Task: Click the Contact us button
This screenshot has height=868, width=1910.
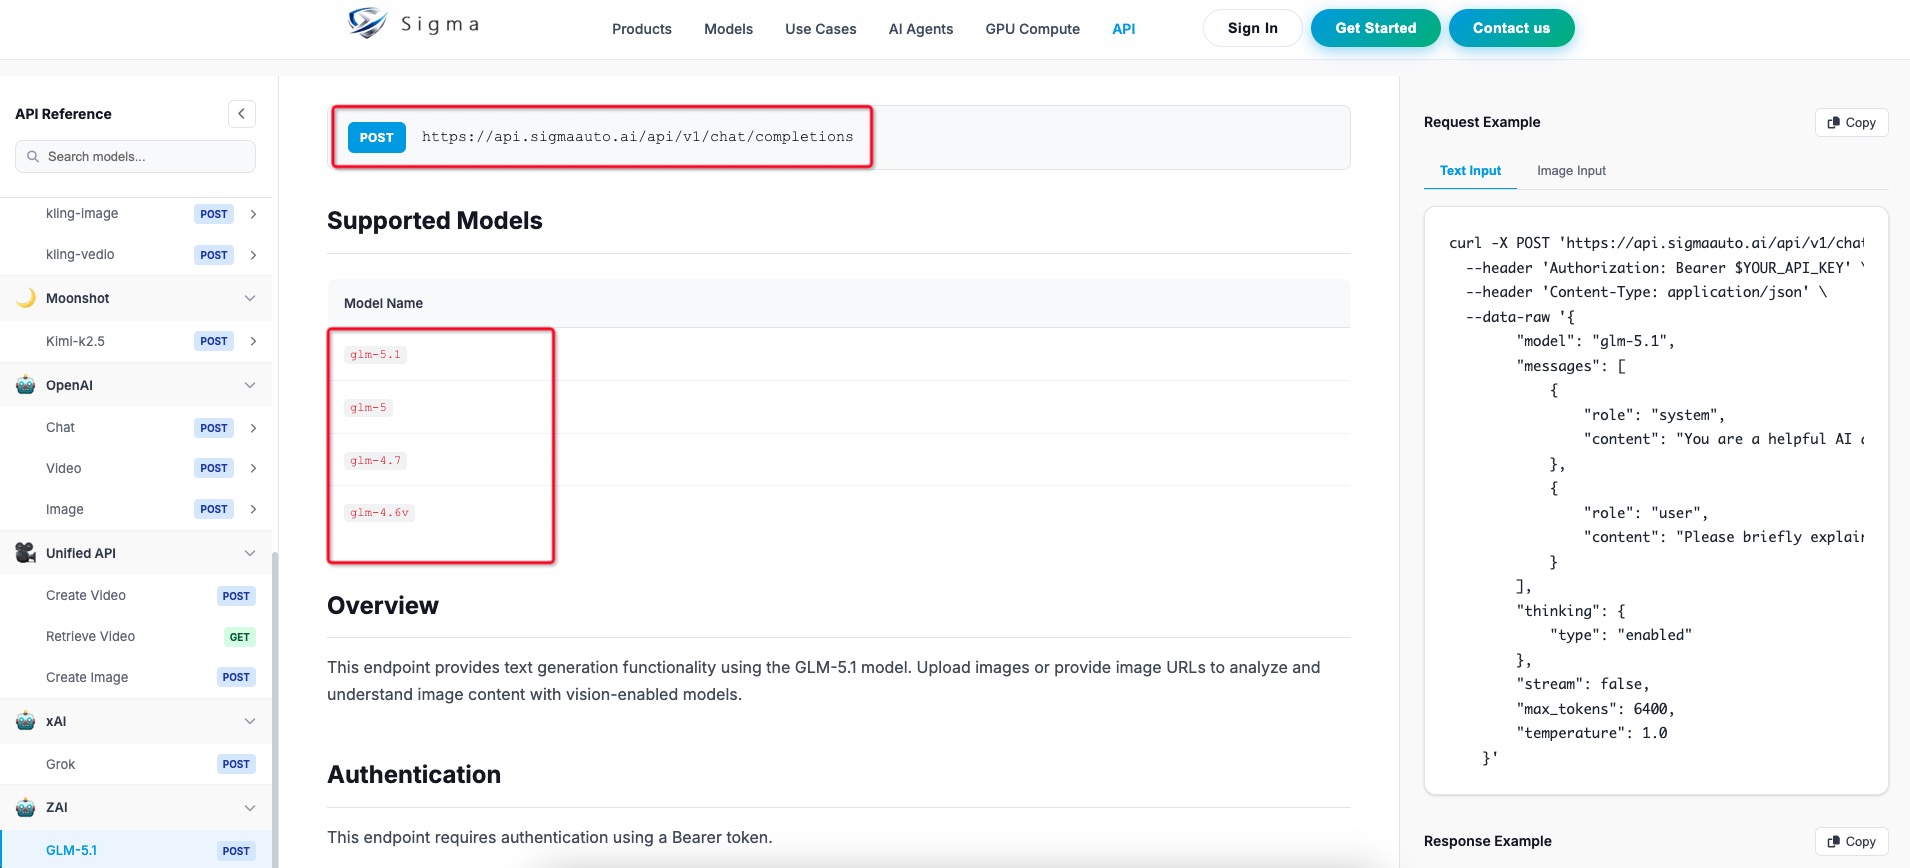Action: [x=1511, y=28]
